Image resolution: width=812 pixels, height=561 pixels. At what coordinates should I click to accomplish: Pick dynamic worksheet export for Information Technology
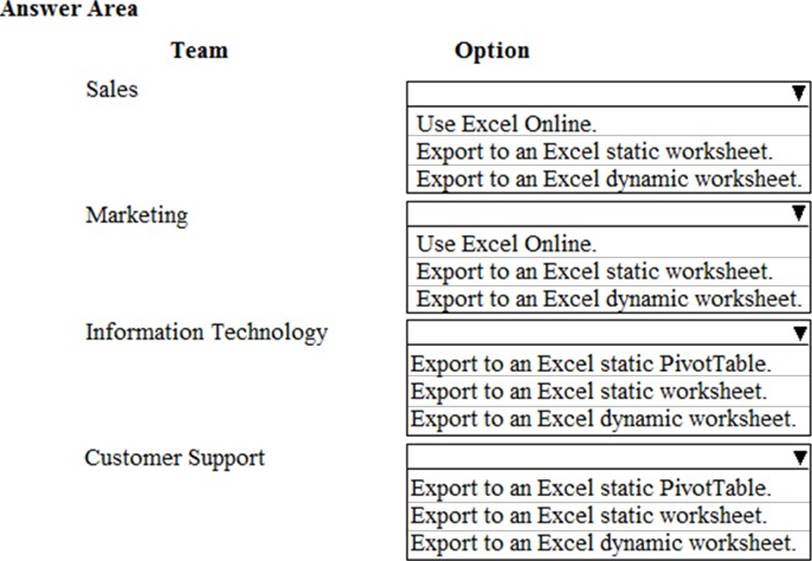click(603, 419)
